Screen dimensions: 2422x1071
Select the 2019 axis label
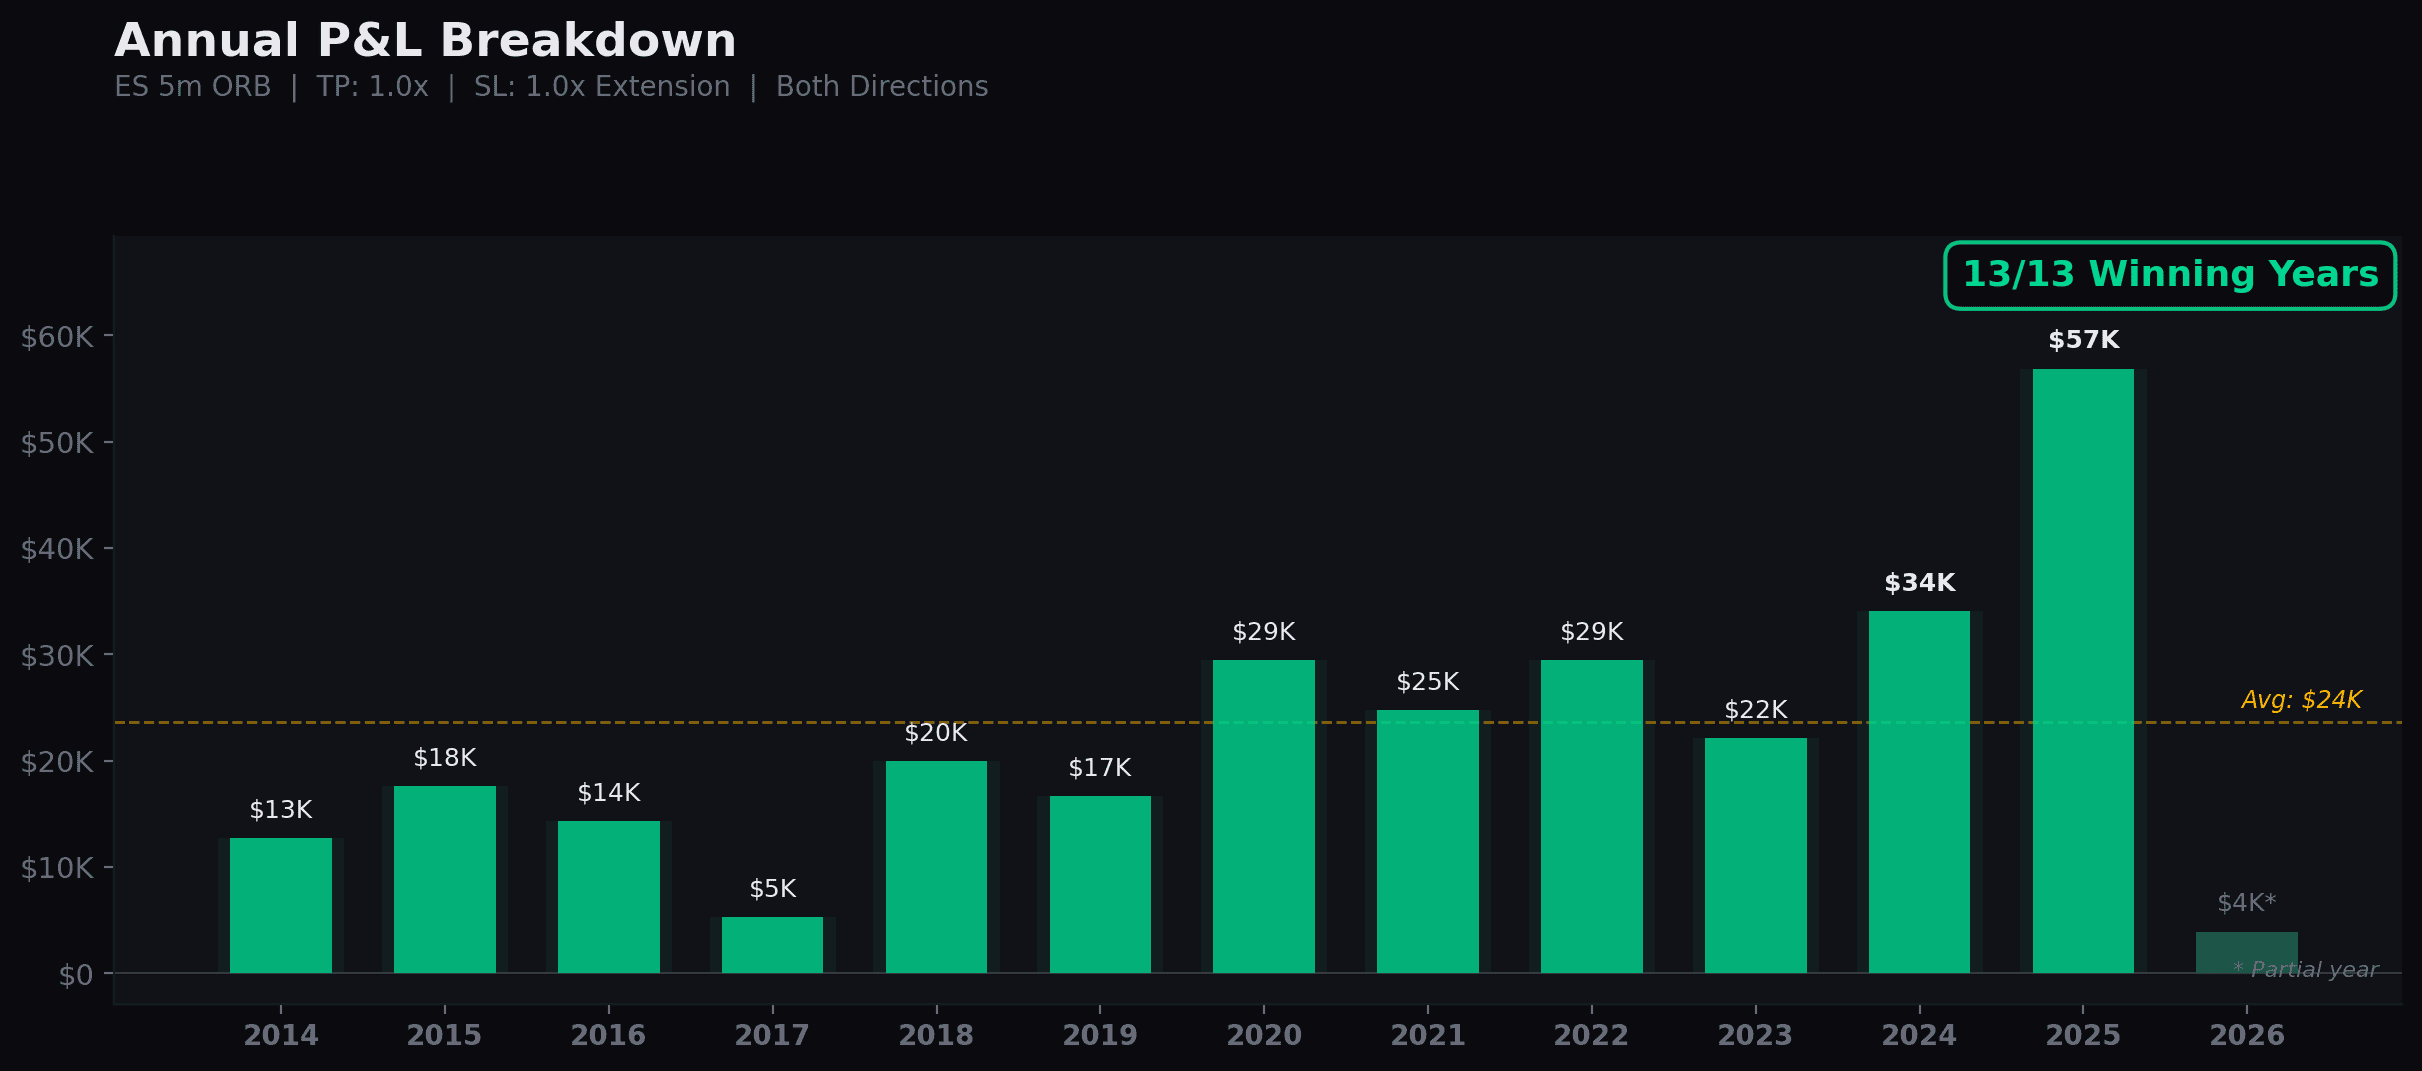pos(1100,1036)
